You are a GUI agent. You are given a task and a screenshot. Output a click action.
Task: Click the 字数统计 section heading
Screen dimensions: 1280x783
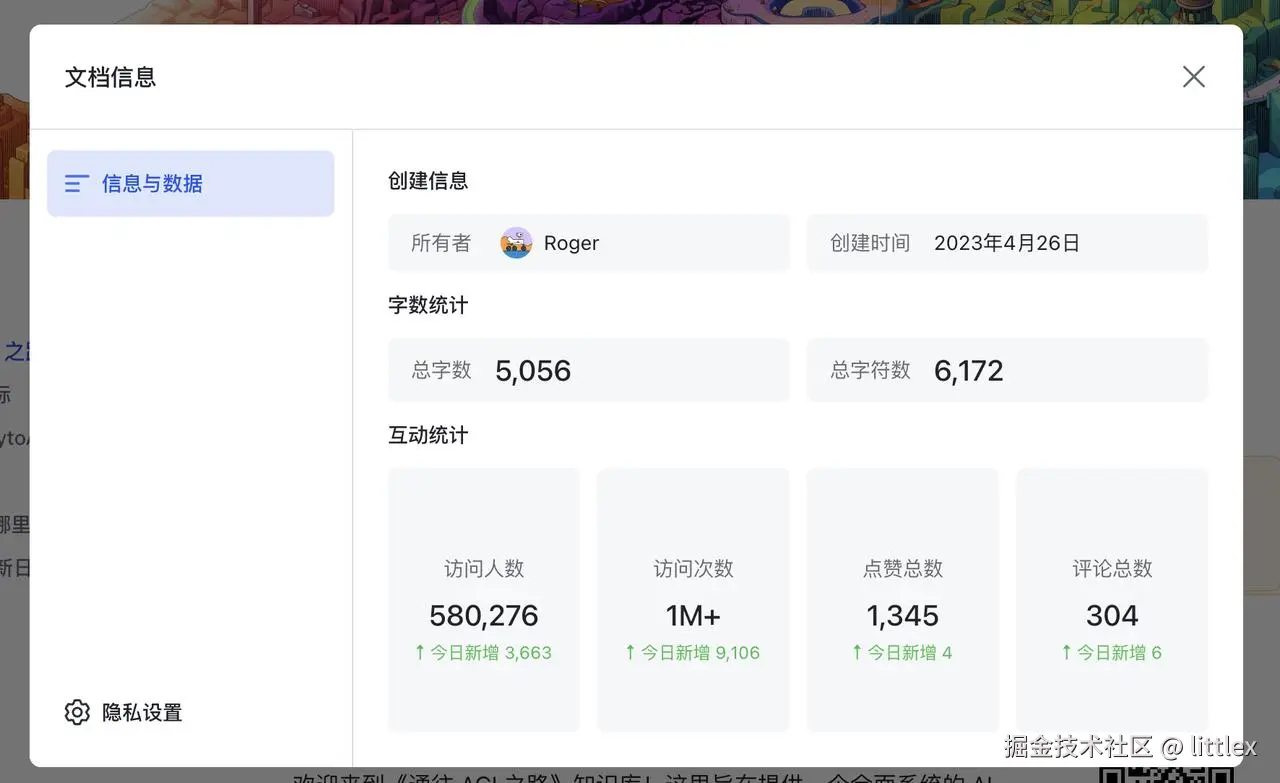[428, 305]
